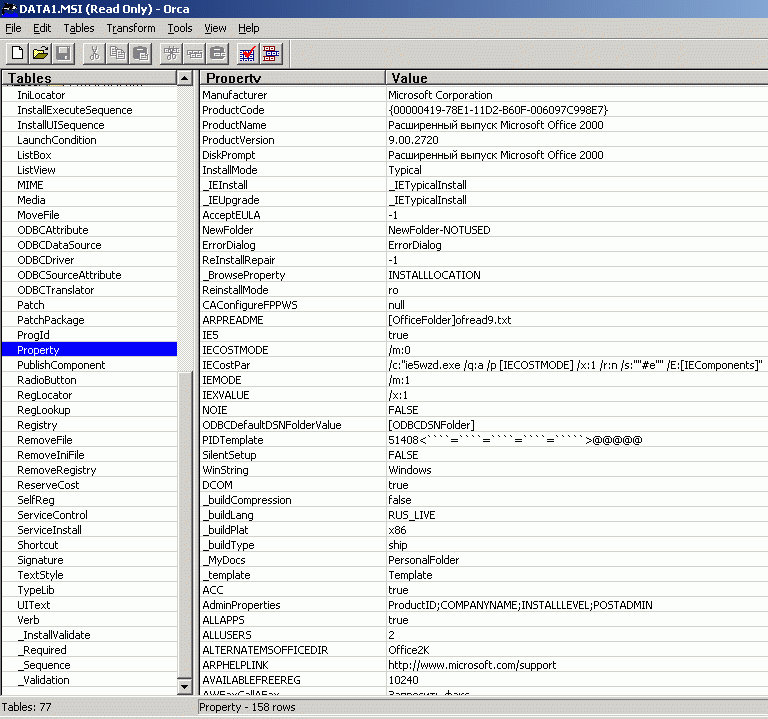Viewport: 768px width, 719px height.
Task: Select the MIME table
Action: (x=30, y=185)
